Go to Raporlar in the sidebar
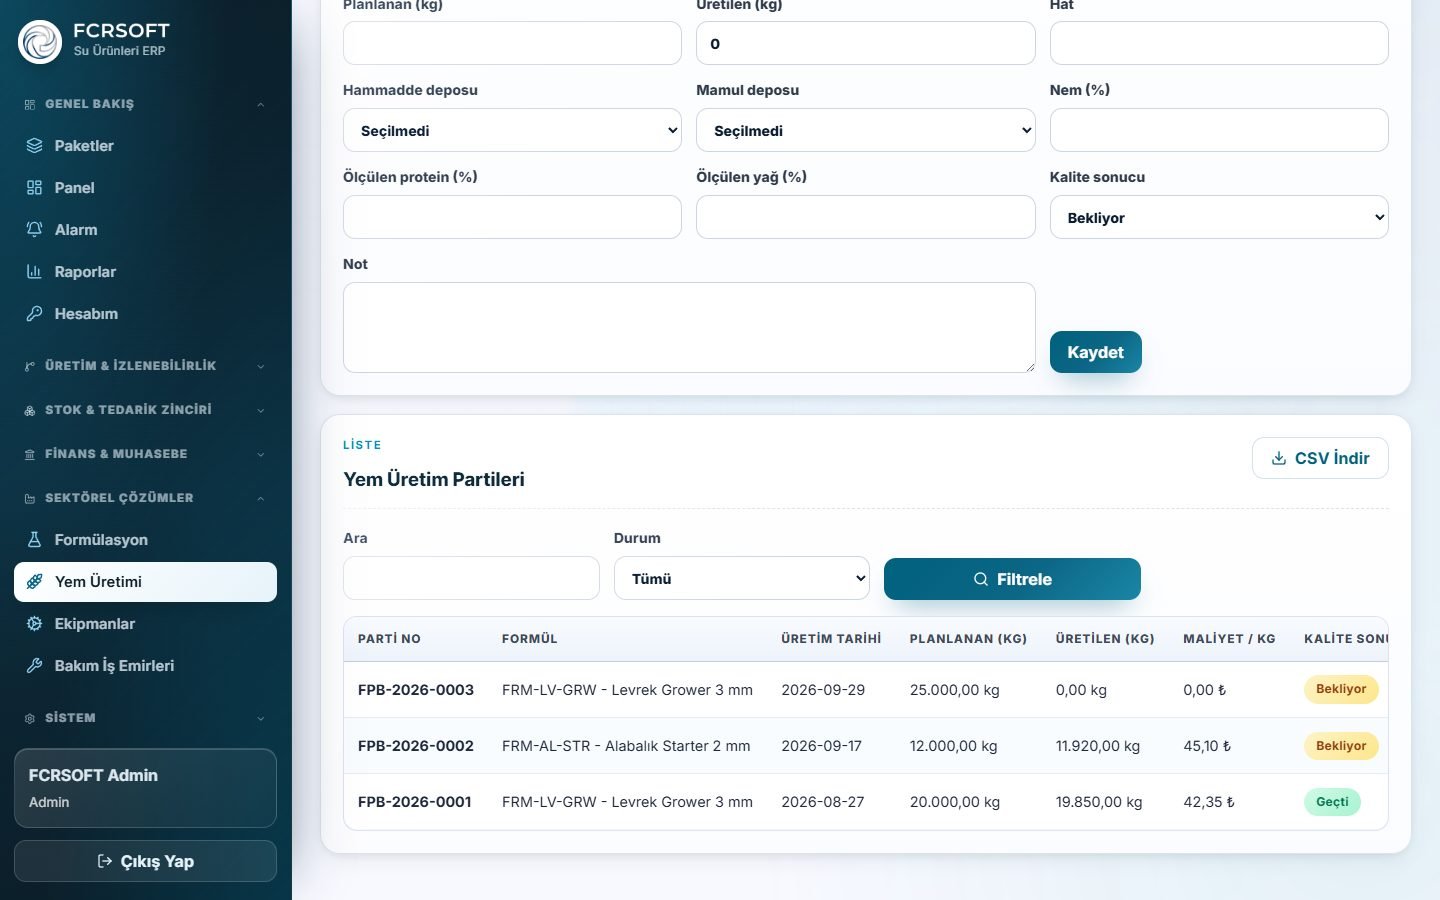 pos(145,272)
